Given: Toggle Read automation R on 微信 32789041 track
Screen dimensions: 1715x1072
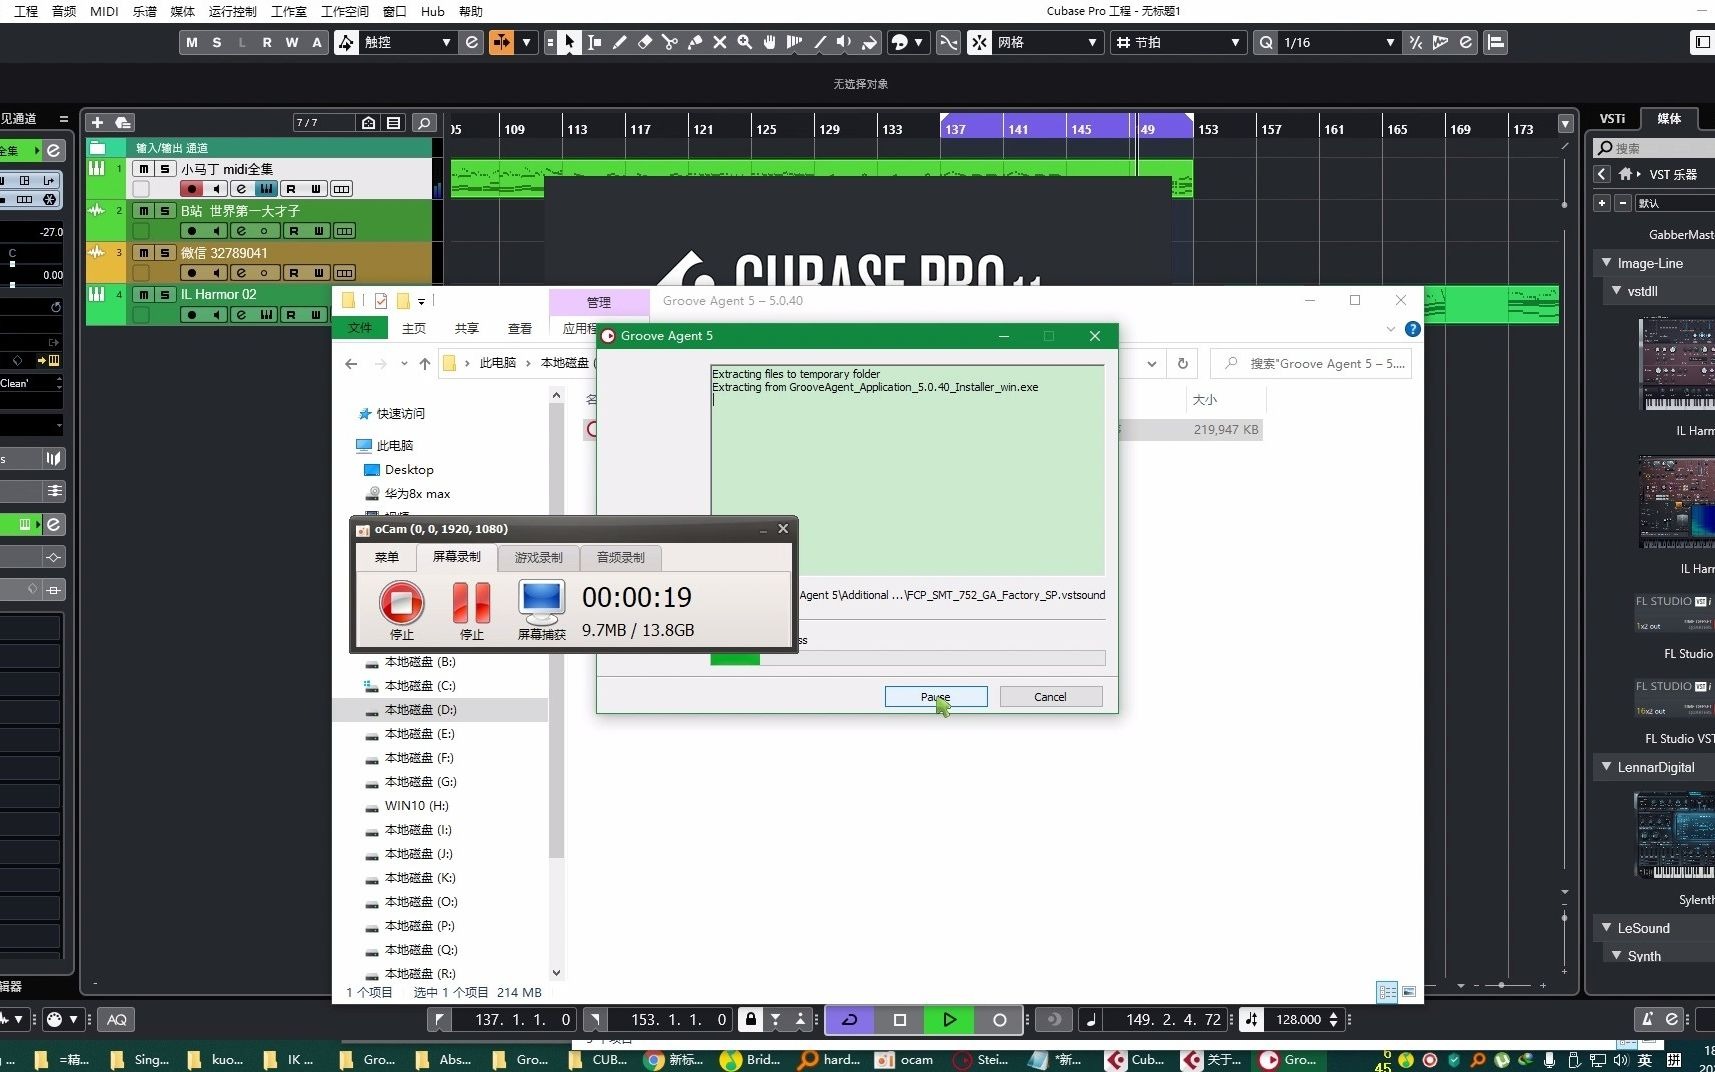Looking at the screenshot, I should pyautogui.click(x=292, y=273).
